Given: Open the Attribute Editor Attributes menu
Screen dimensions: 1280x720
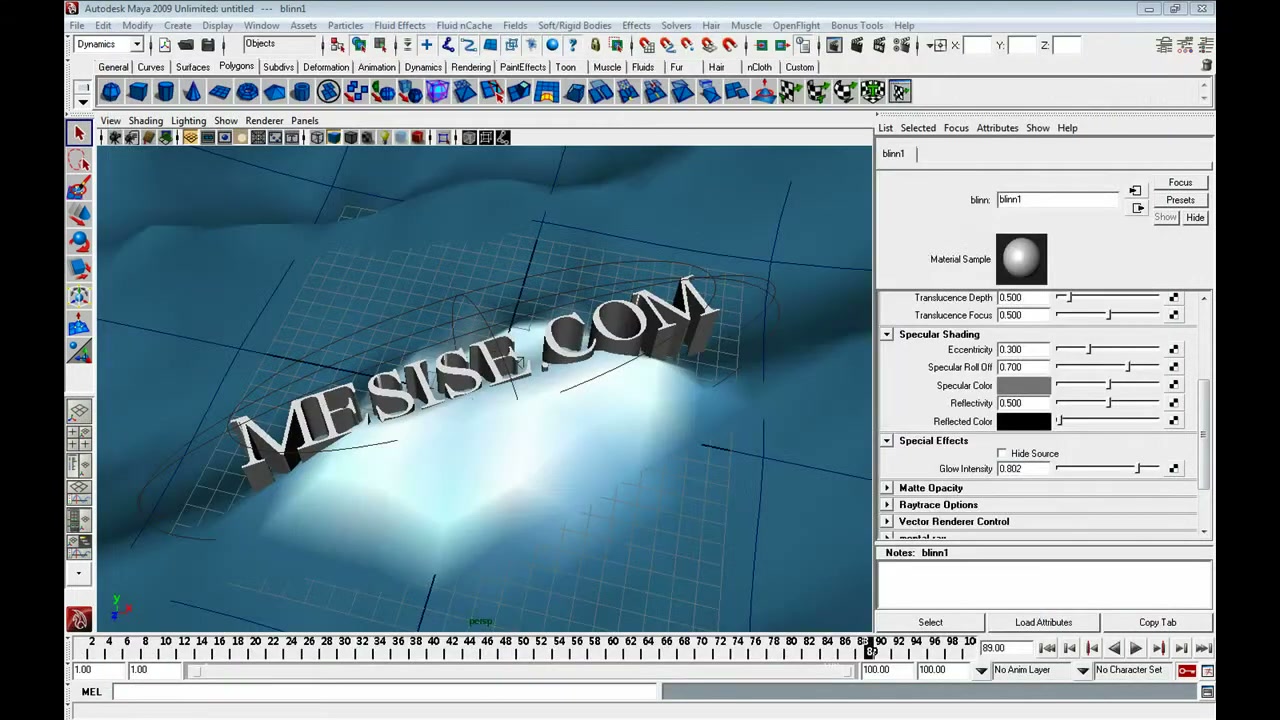Looking at the screenshot, I should (x=997, y=128).
